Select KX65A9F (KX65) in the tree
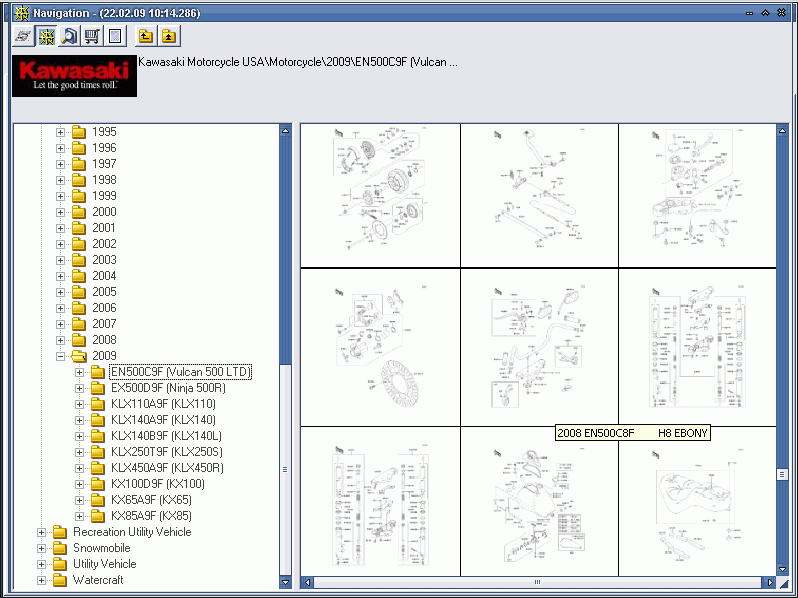Viewport: 798px width, 598px height. coord(151,500)
